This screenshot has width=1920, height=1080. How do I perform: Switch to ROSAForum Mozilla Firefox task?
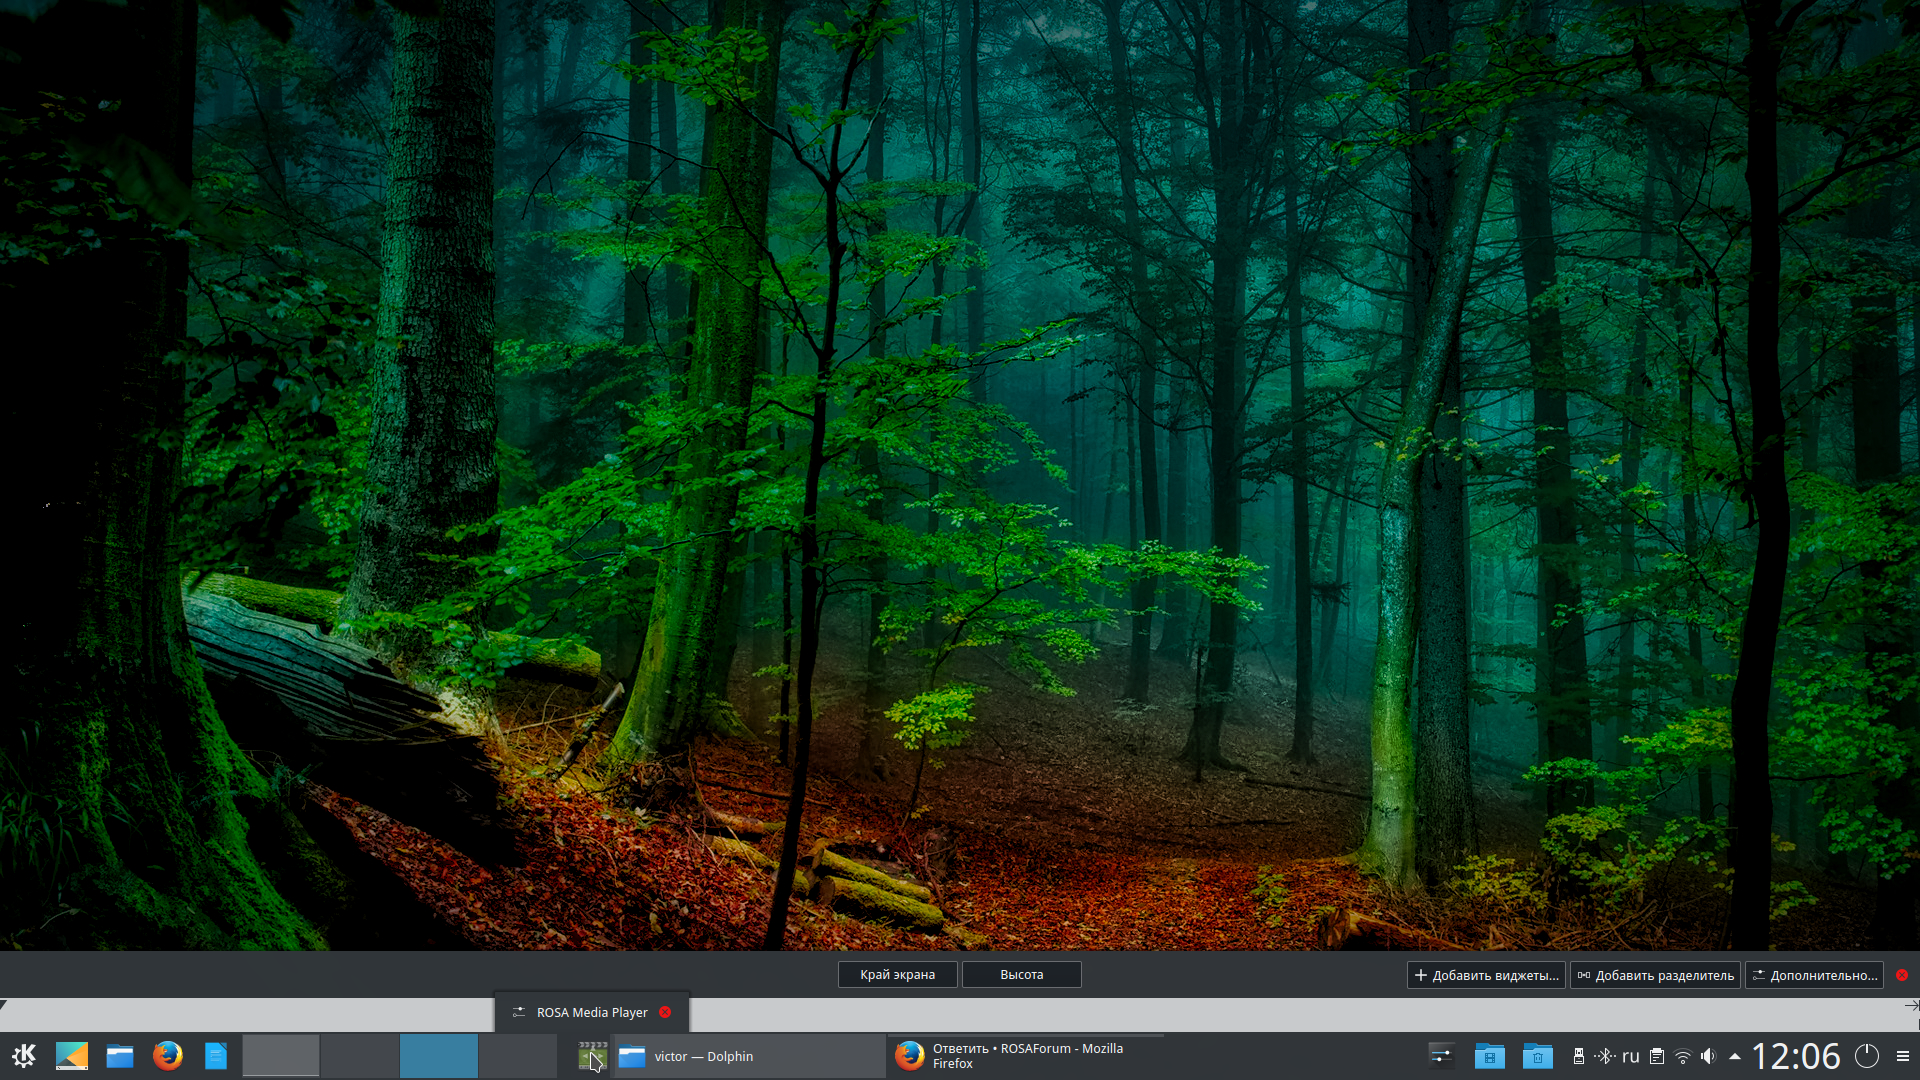(1025, 1056)
